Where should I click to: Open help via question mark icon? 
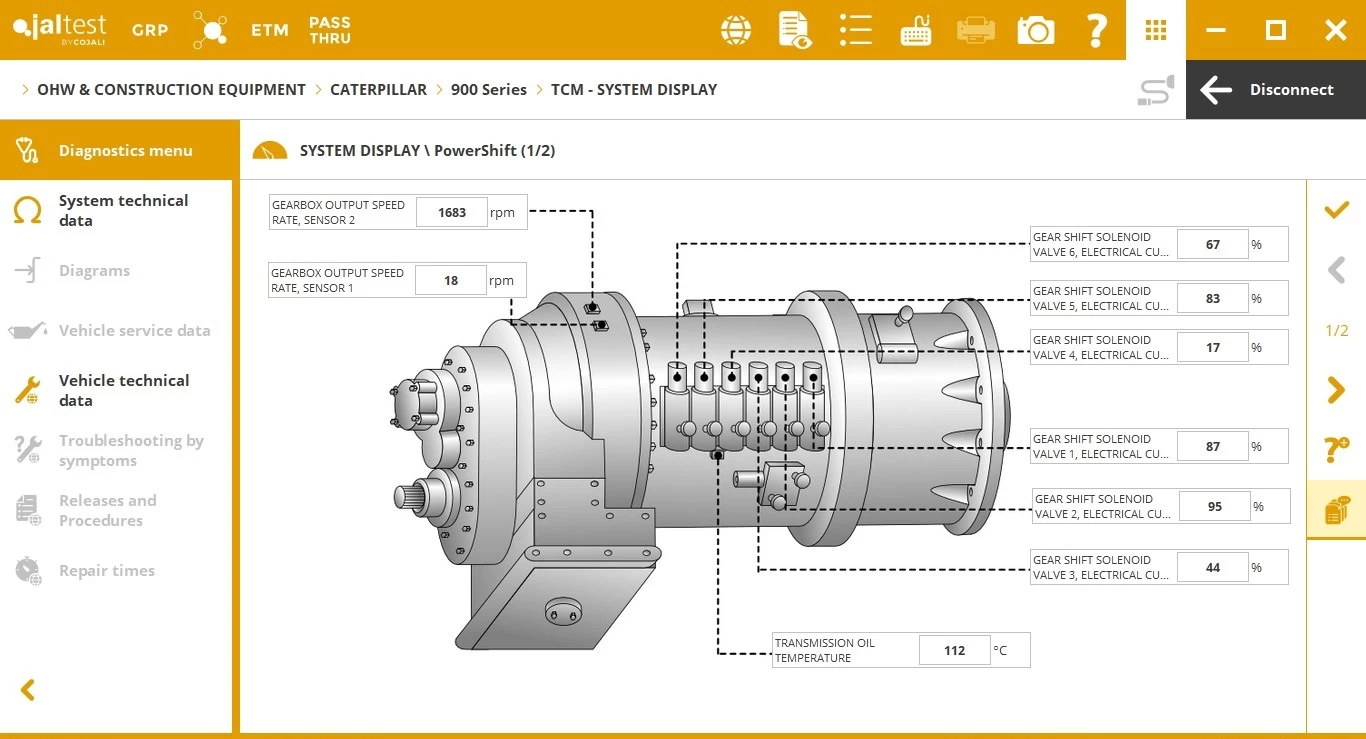pyautogui.click(x=1096, y=30)
